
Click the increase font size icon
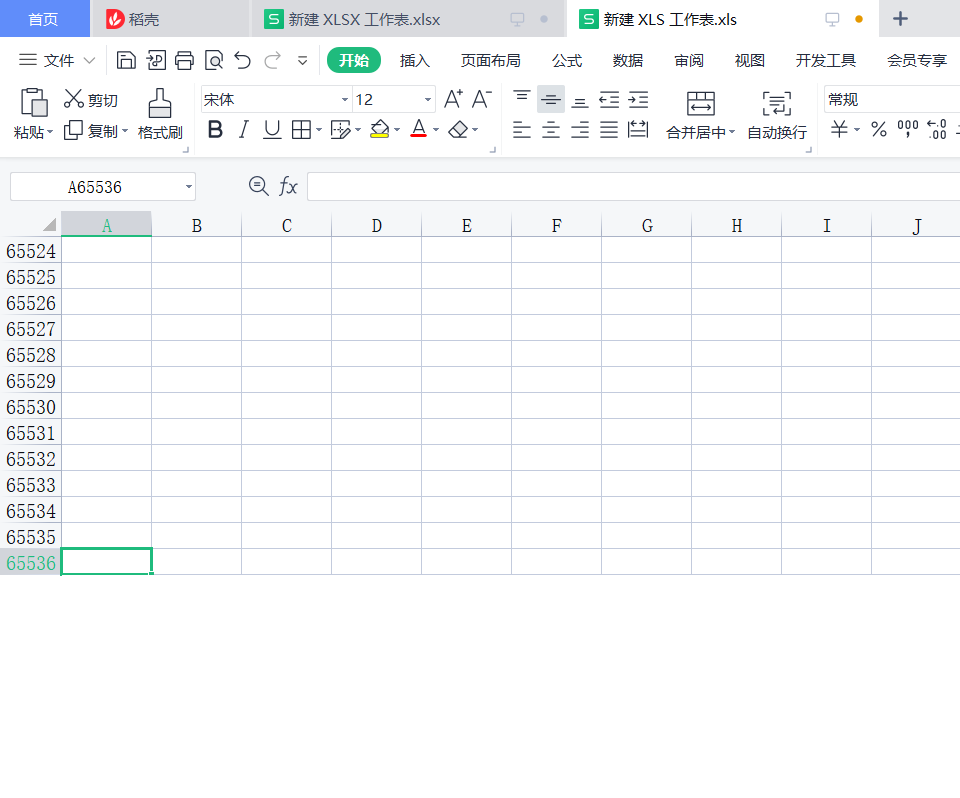coord(453,99)
